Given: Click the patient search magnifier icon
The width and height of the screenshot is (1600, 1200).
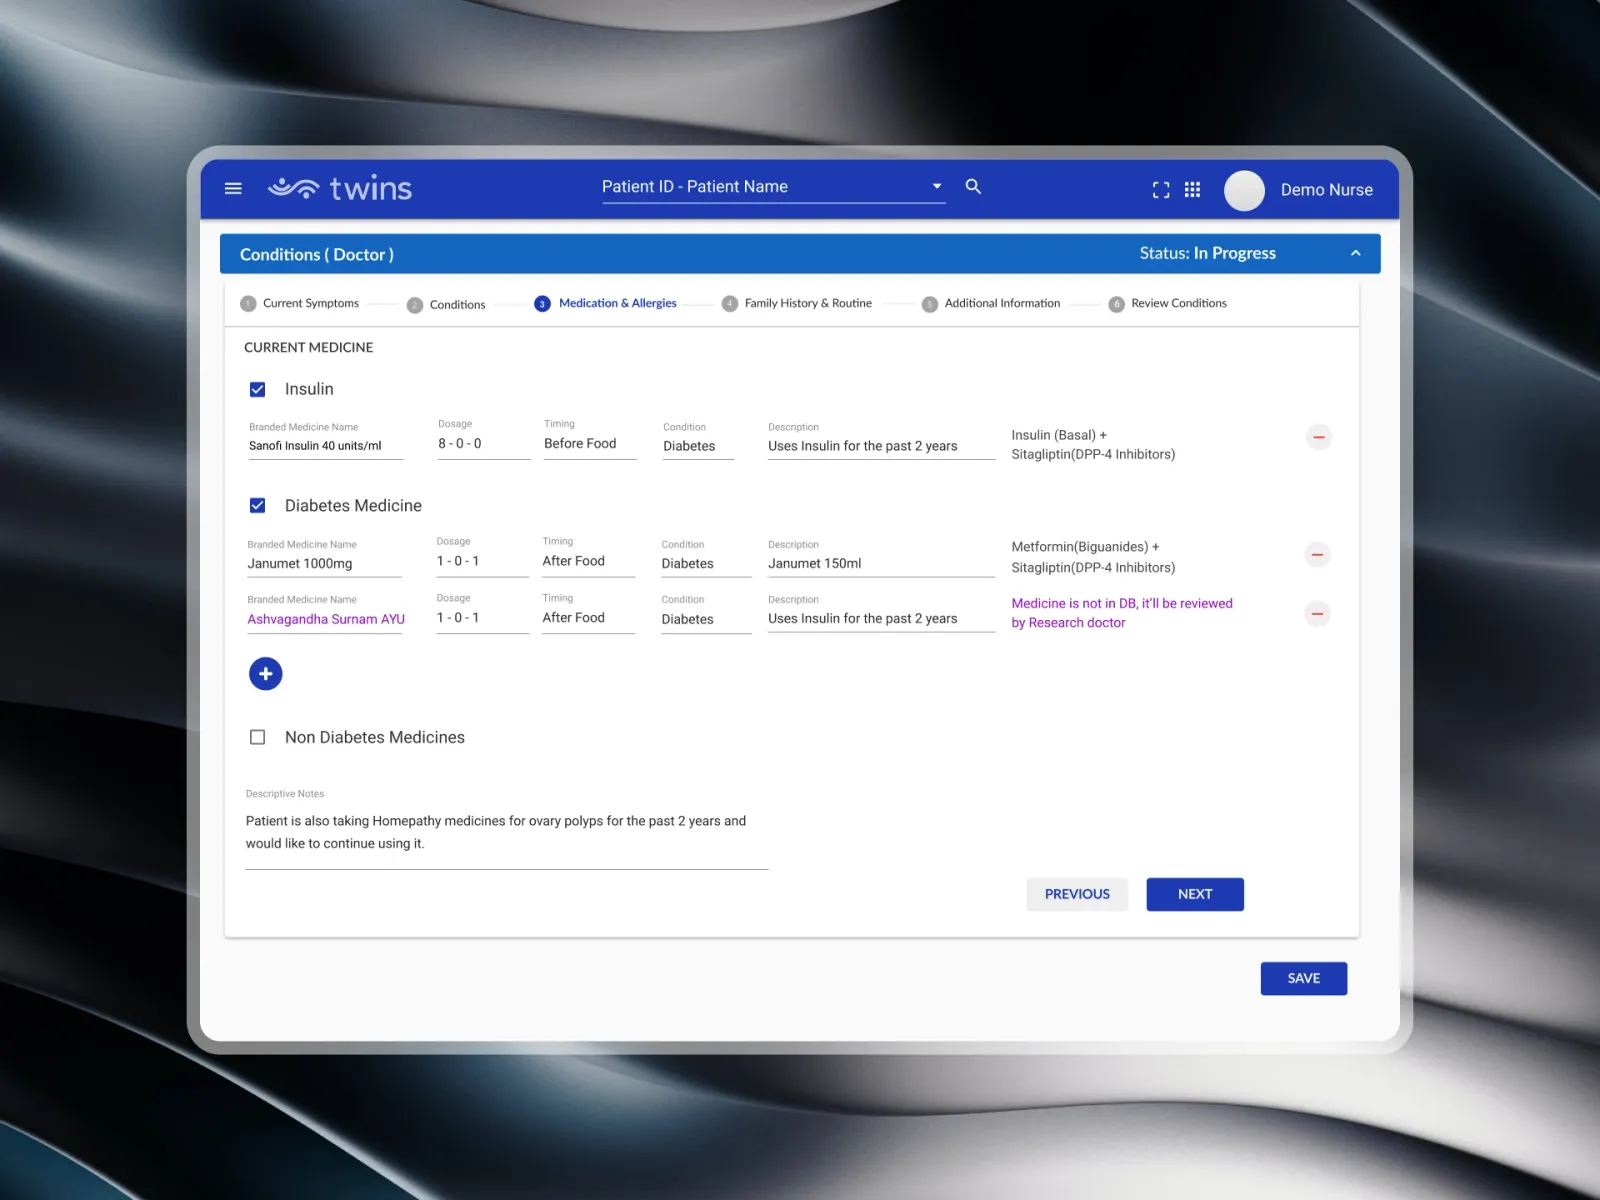Looking at the screenshot, I should click(x=973, y=186).
